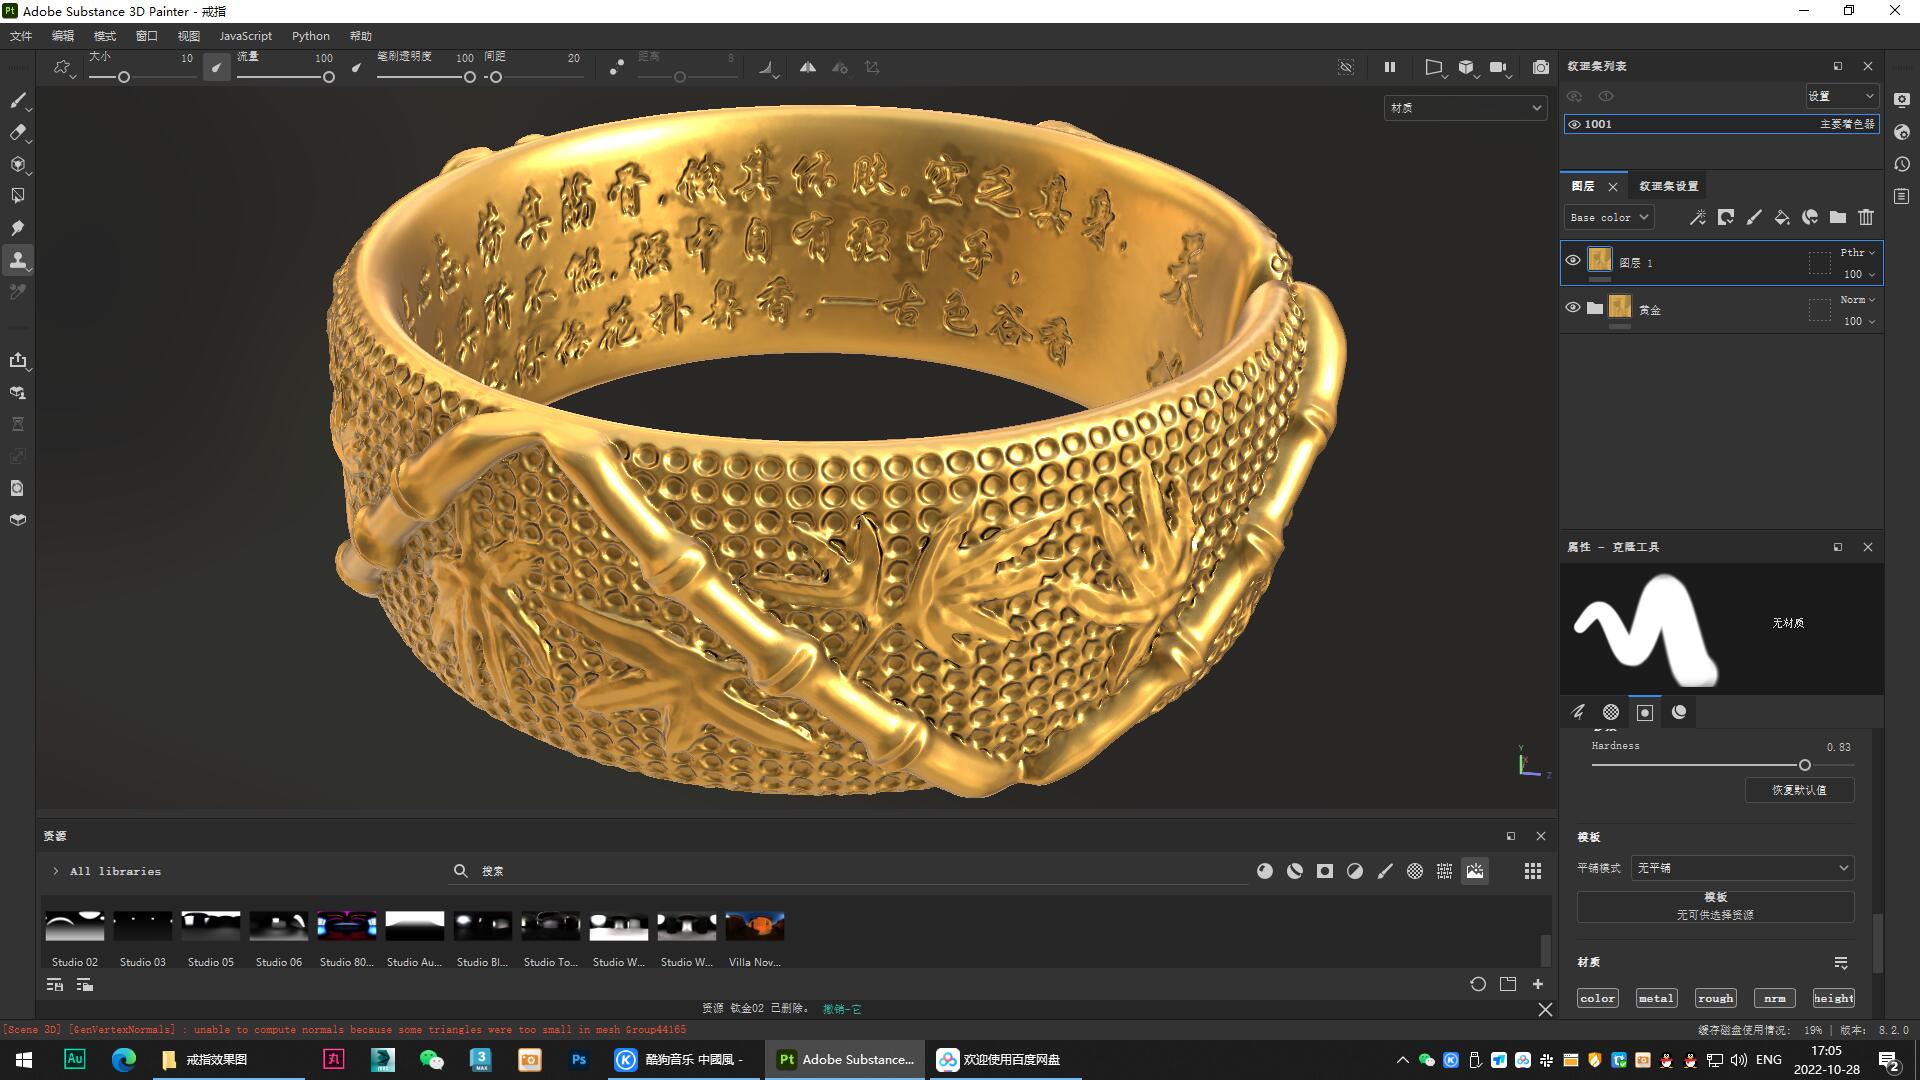Select the Studio 02 environment thumbnail

click(74, 925)
